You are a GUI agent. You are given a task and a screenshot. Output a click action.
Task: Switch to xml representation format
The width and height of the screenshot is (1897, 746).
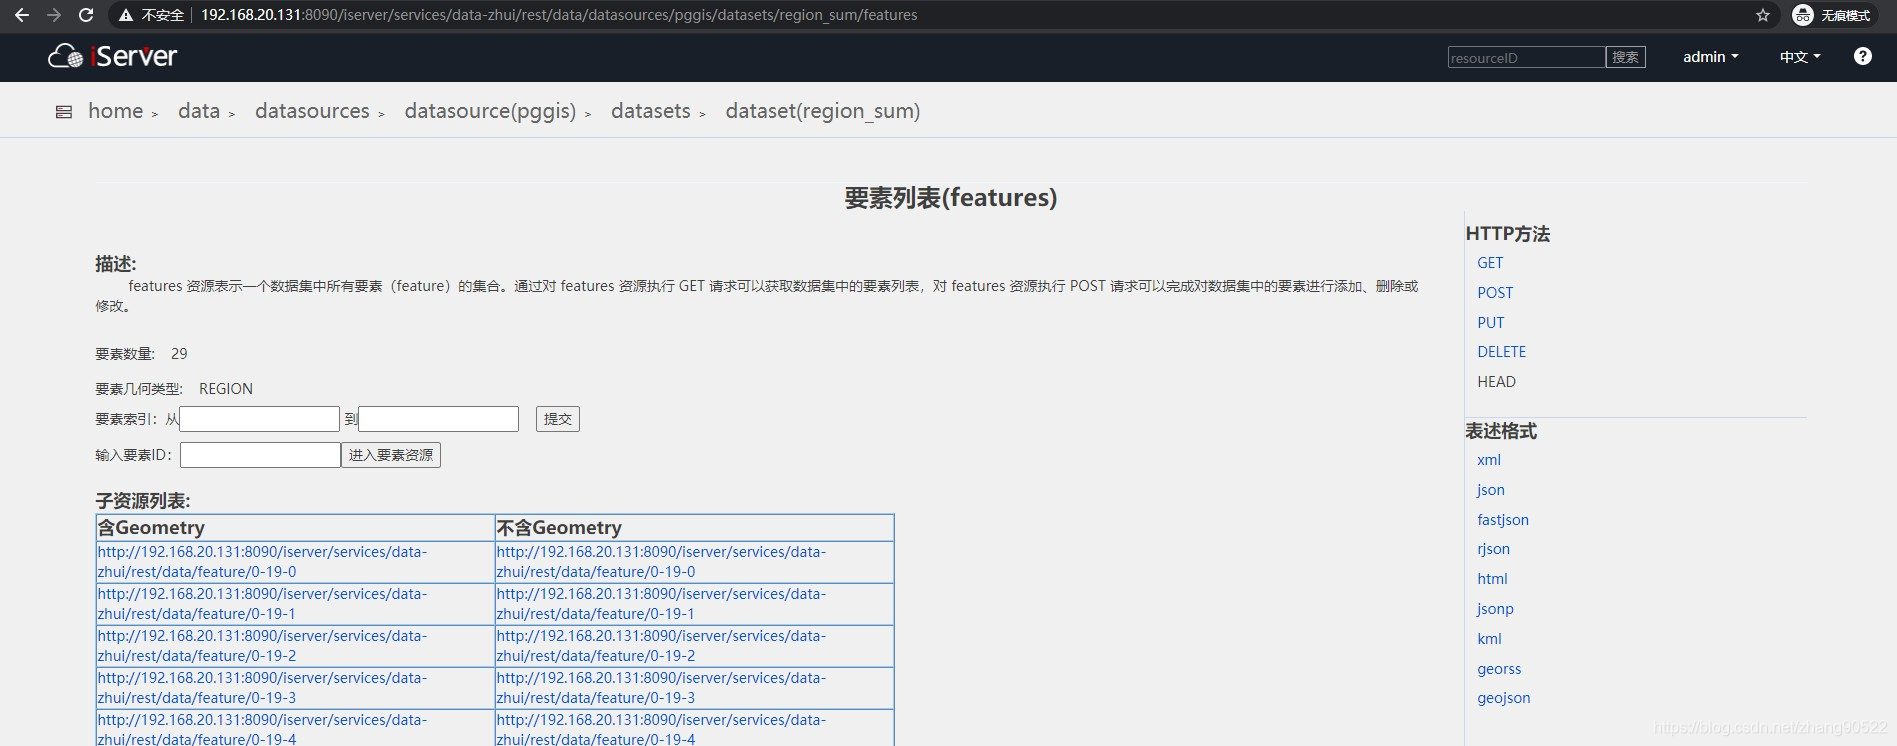coord(1489,460)
